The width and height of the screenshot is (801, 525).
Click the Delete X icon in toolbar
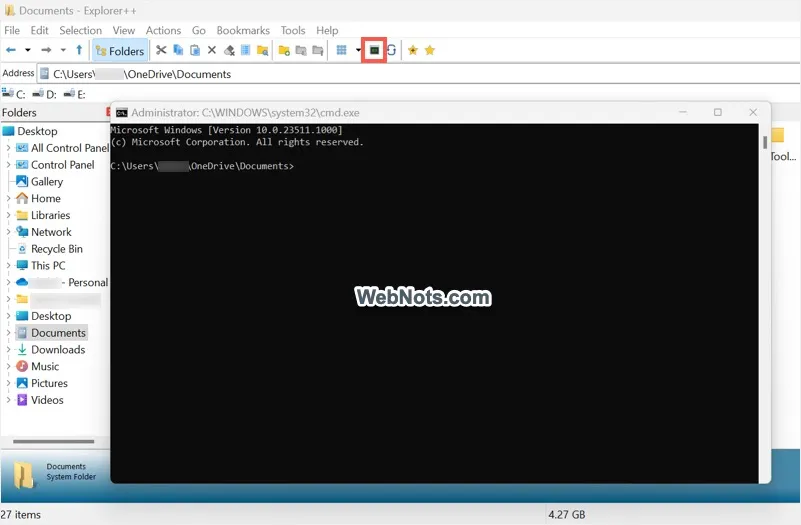click(x=211, y=50)
